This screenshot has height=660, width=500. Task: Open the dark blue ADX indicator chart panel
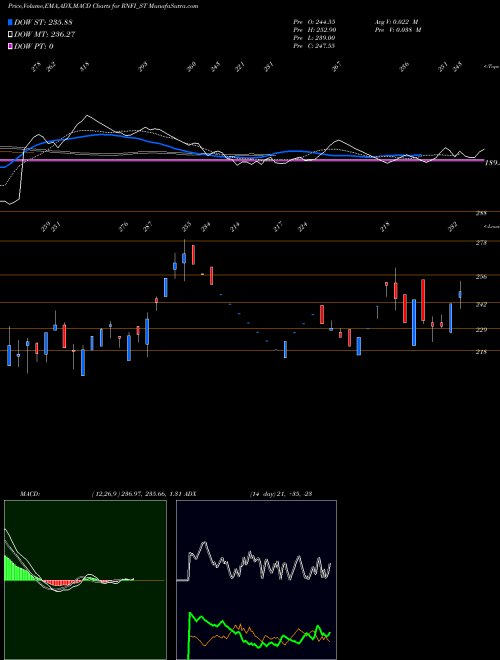(256, 580)
